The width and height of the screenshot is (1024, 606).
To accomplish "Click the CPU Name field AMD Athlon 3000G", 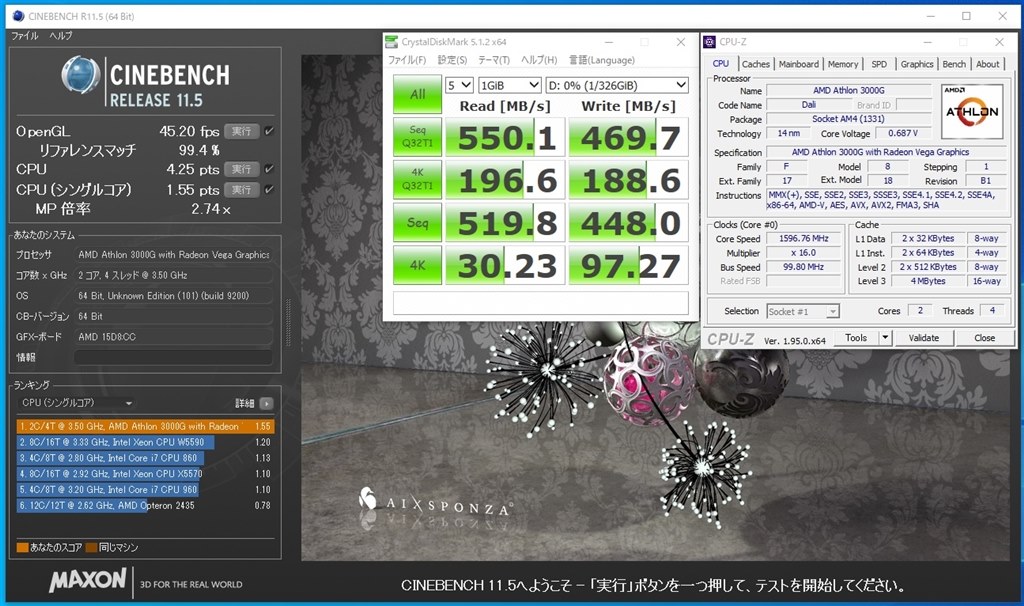I will [x=849, y=91].
